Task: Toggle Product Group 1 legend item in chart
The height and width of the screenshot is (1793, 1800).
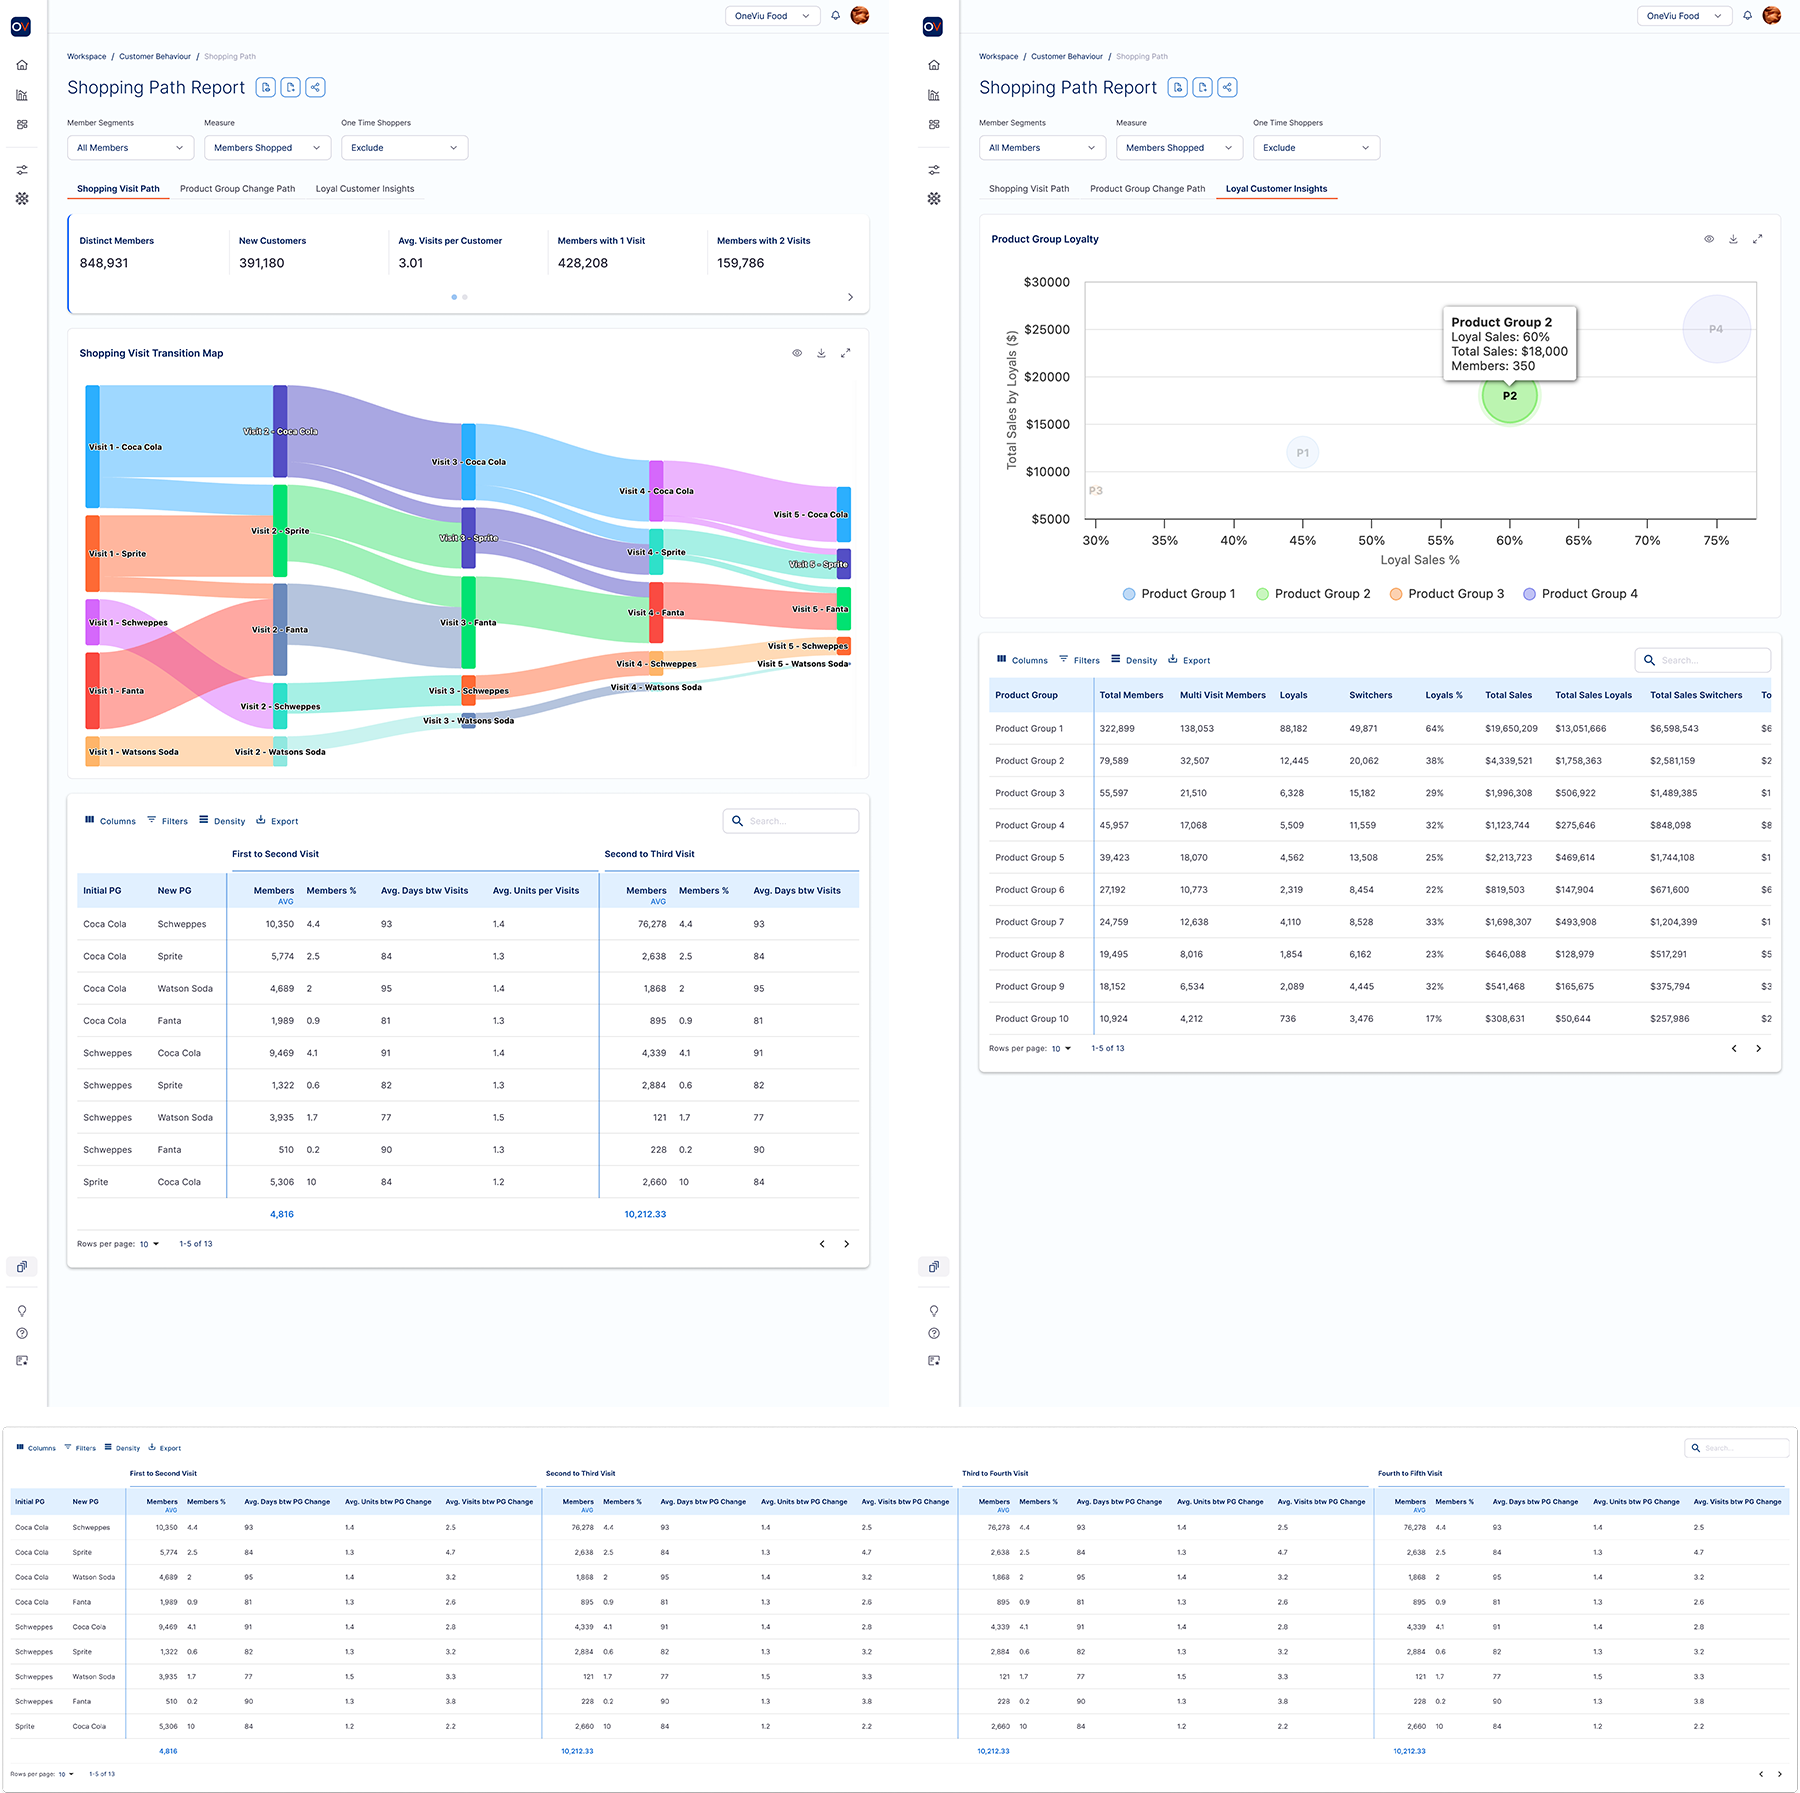Action: click(1179, 594)
